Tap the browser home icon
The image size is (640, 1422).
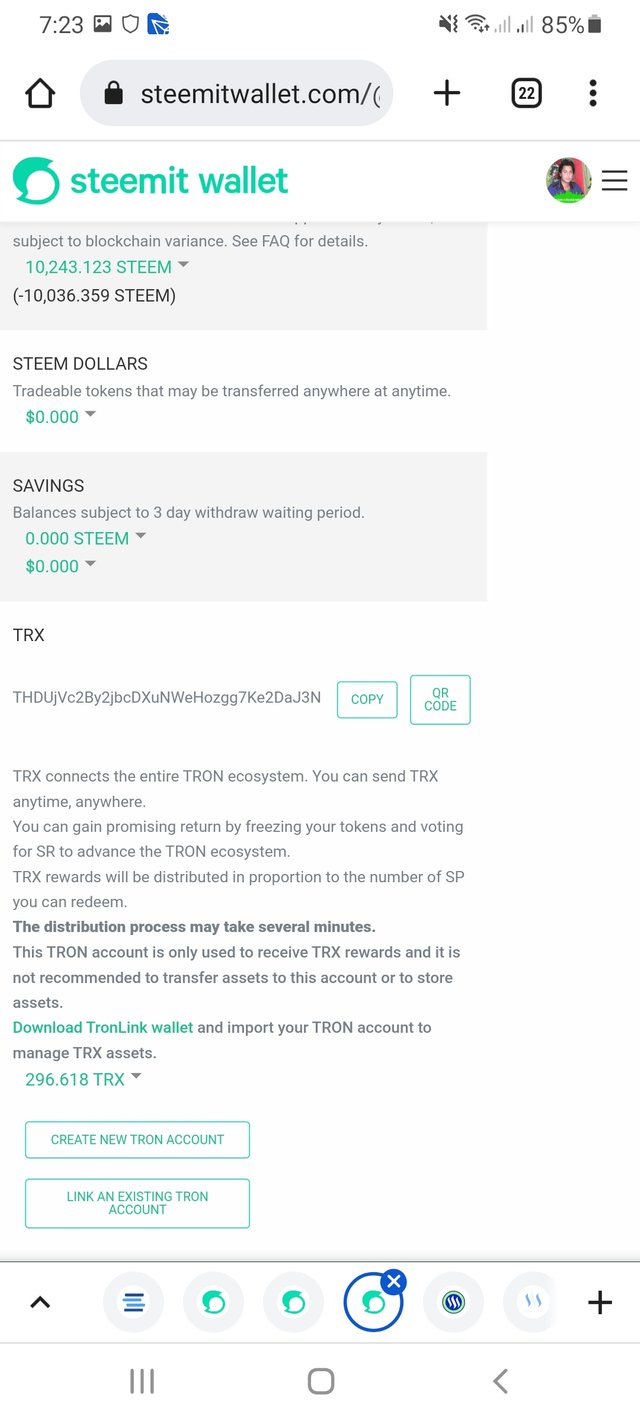pos(40,94)
